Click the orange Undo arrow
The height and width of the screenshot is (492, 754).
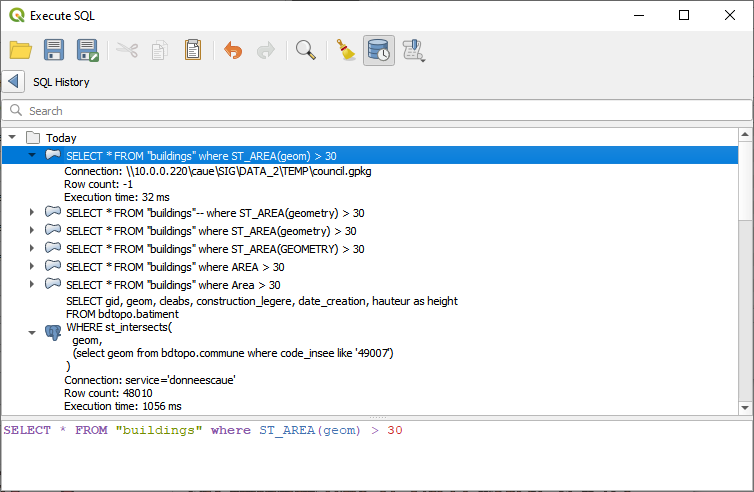coord(233,50)
